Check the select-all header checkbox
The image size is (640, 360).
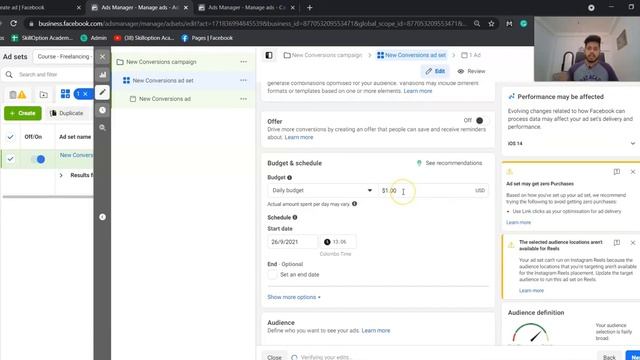pyautogui.click(x=11, y=137)
